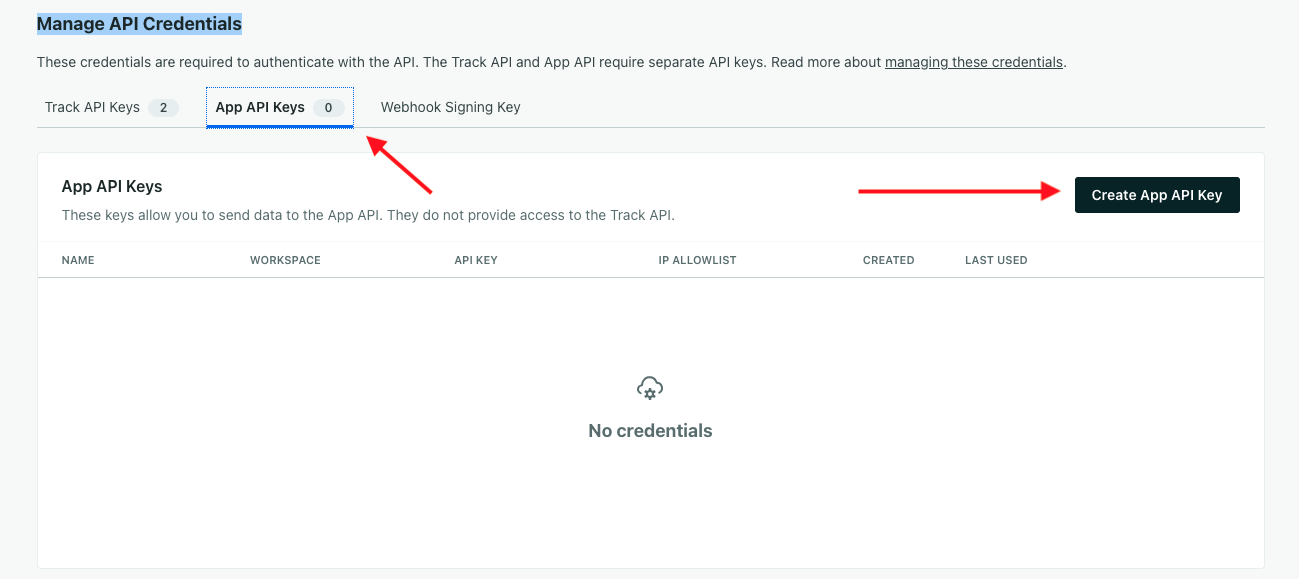Click the '2' count badge on Track API Keys
This screenshot has width=1299, height=579.
click(164, 107)
